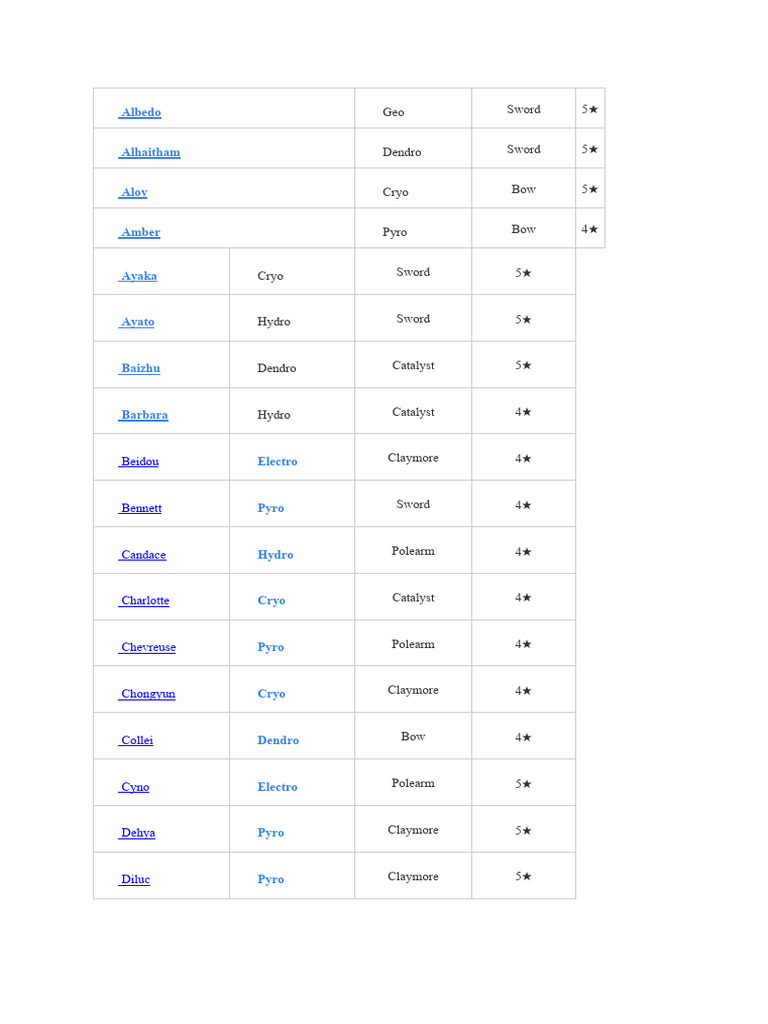Open the Chevreuse link

point(148,648)
